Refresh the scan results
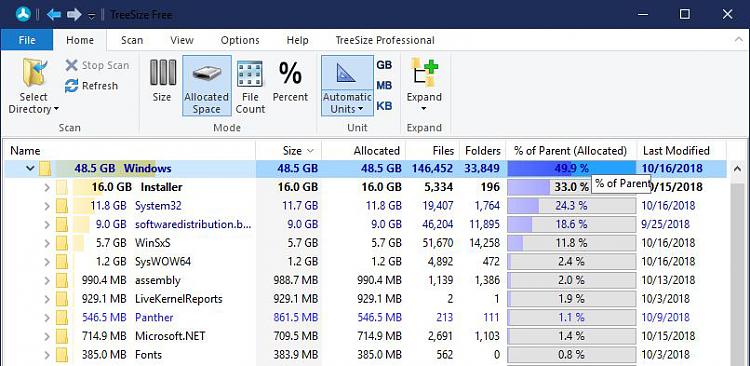 point(91,86)
